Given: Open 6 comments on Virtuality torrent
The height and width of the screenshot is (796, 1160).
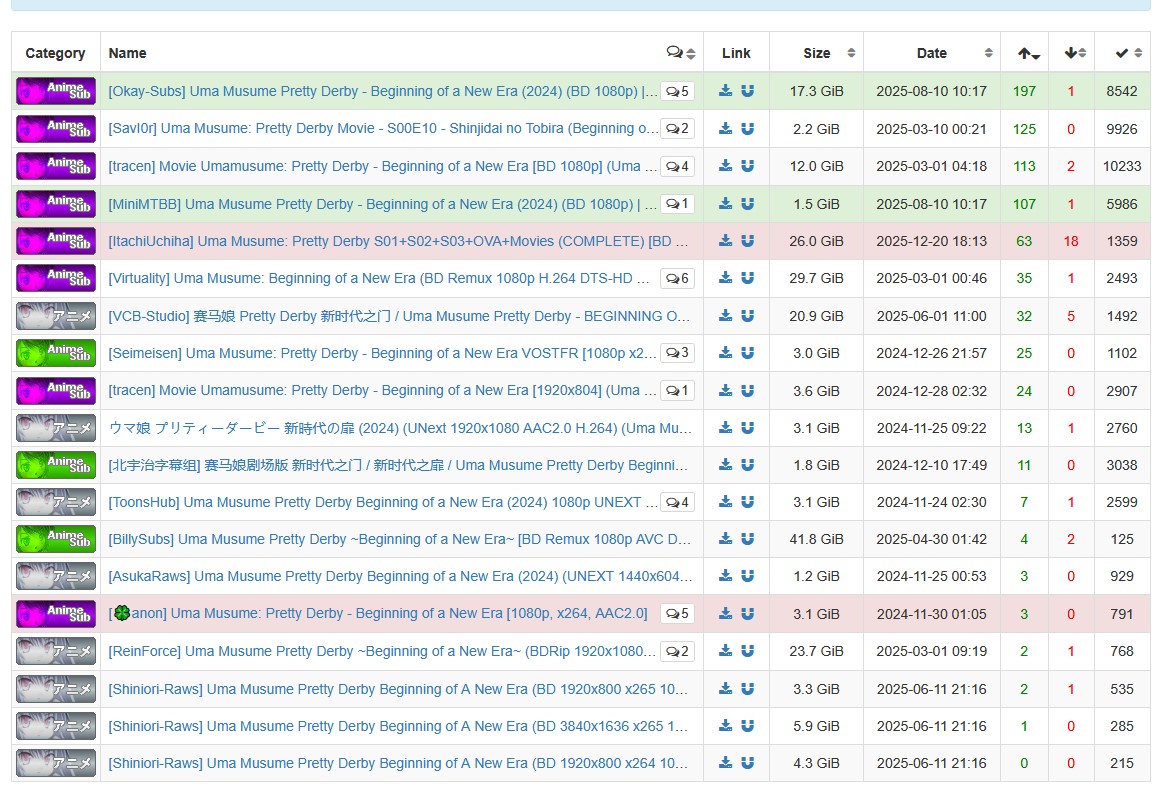Looking at the screenshot, I should (677, 278).
